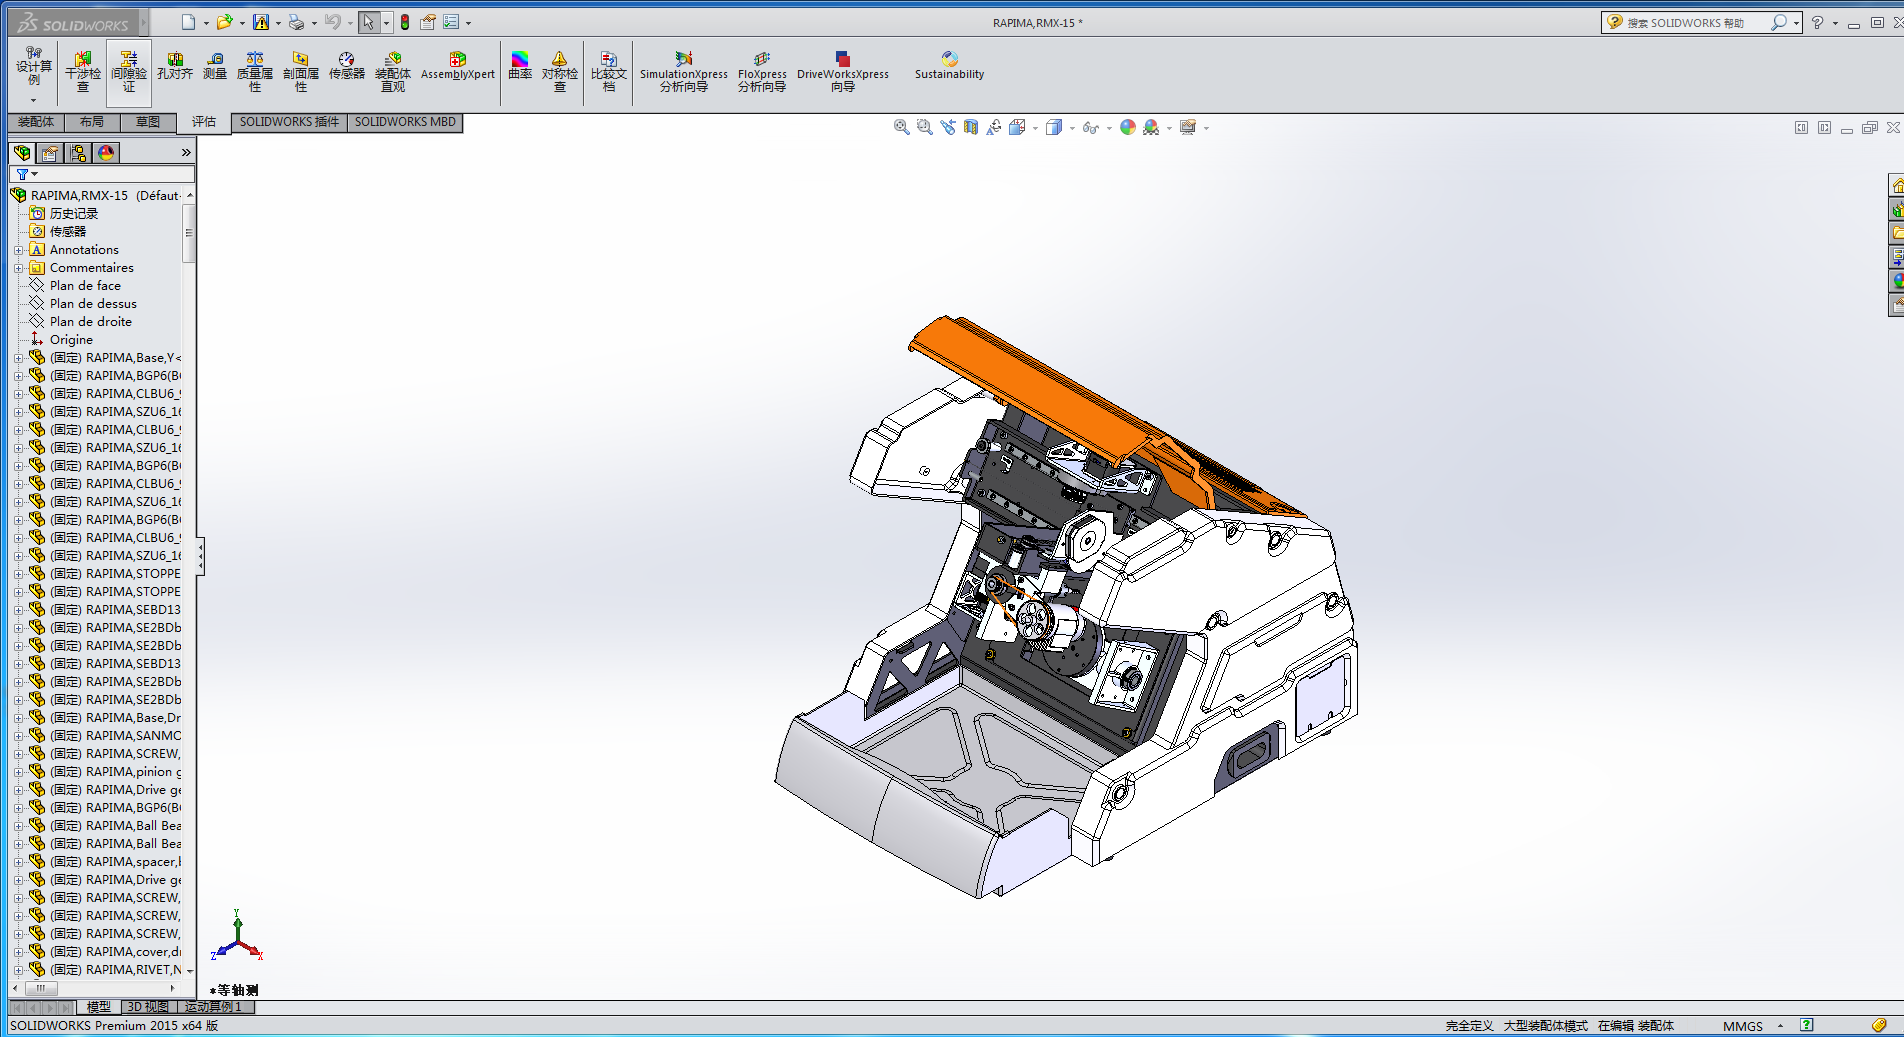Click the 干涉检查 interference detection tool
This screenshot has height=1037, width=1904.
(x=83, y=72)
